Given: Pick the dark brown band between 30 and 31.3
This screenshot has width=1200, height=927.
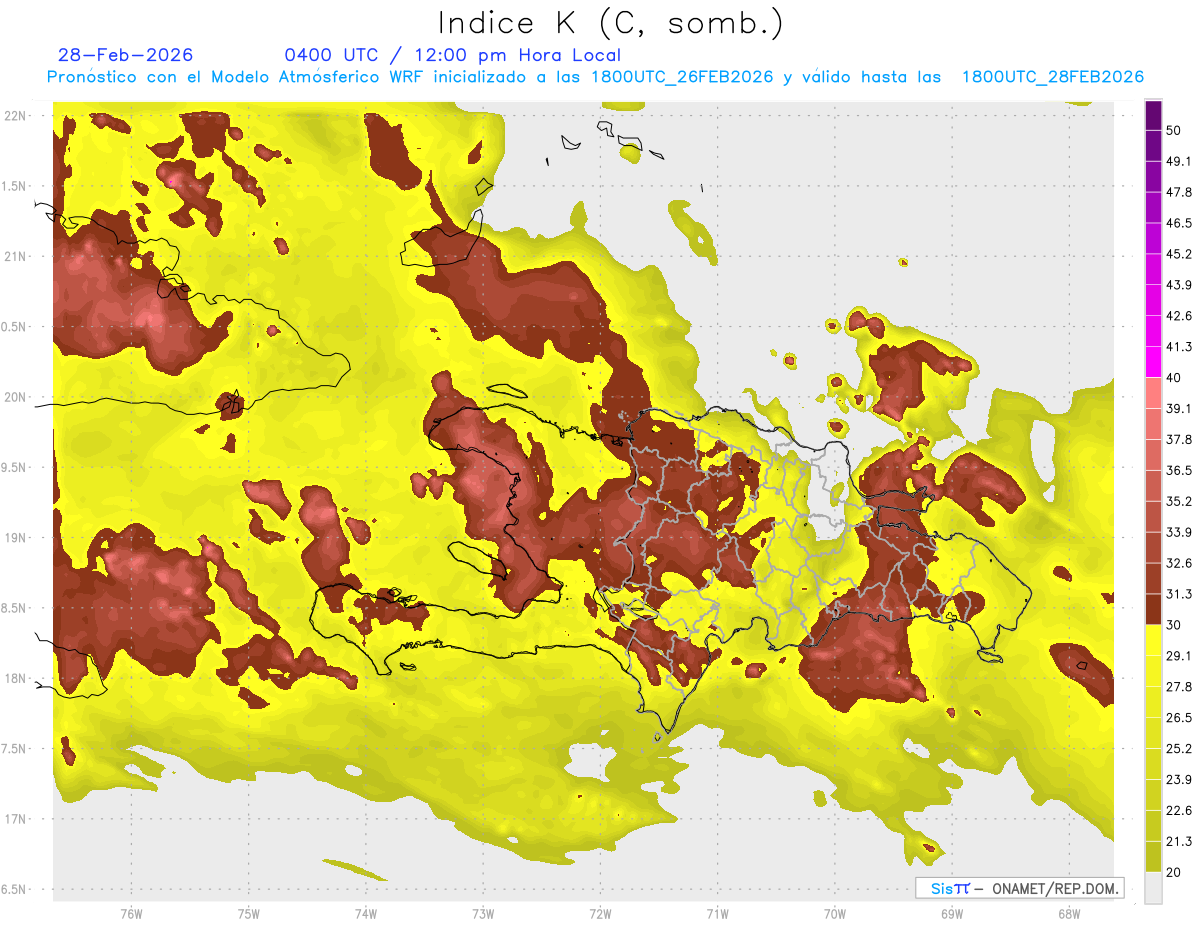Looking at the screenshot, I should [x=1153, y=609].
